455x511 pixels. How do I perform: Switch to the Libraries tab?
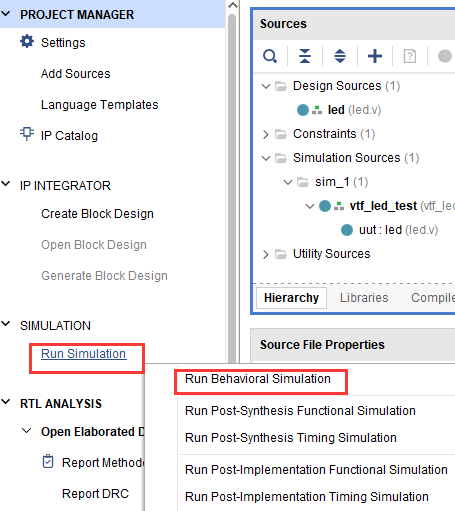click(x=364, y=298)
